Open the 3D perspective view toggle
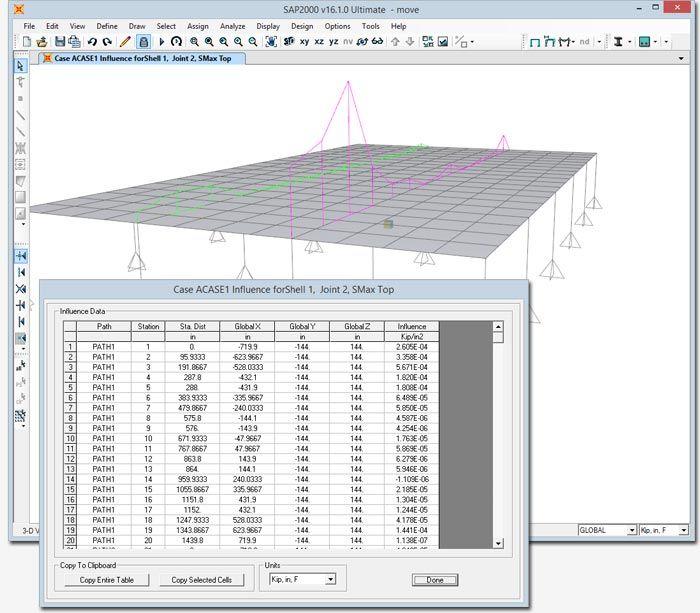Viewport: 700px width, 613px height. tap(289, 42)
